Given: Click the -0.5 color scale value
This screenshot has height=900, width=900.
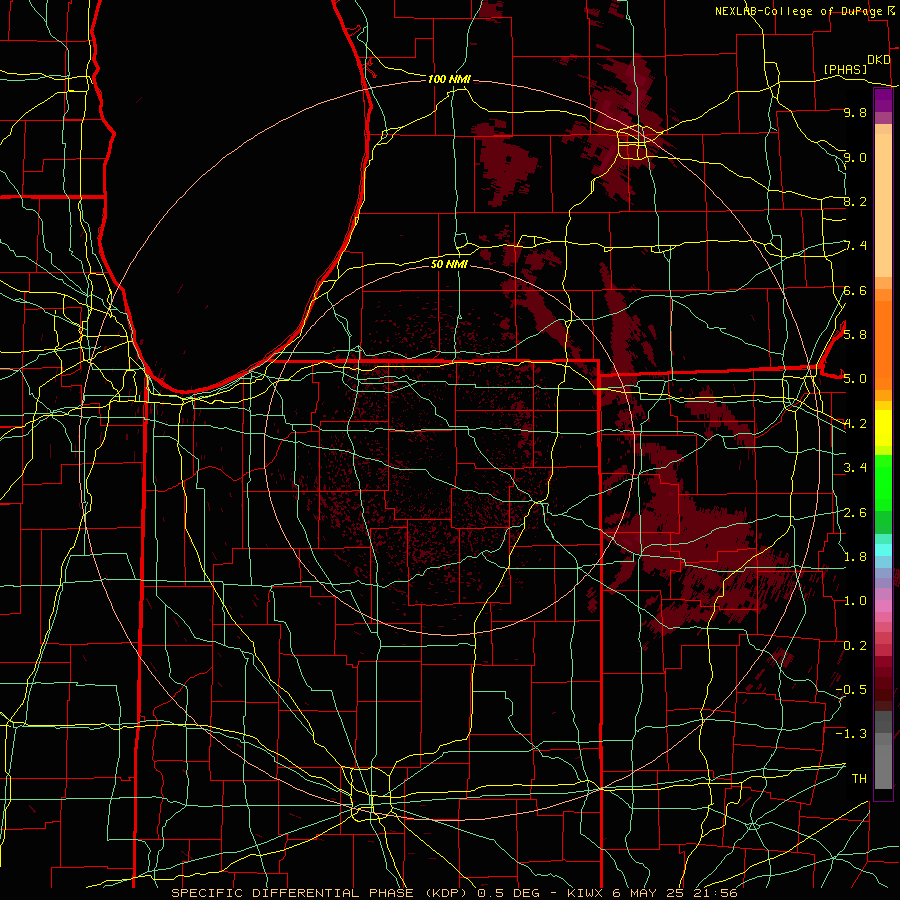Looking at the screenshot, I should 851,689.
